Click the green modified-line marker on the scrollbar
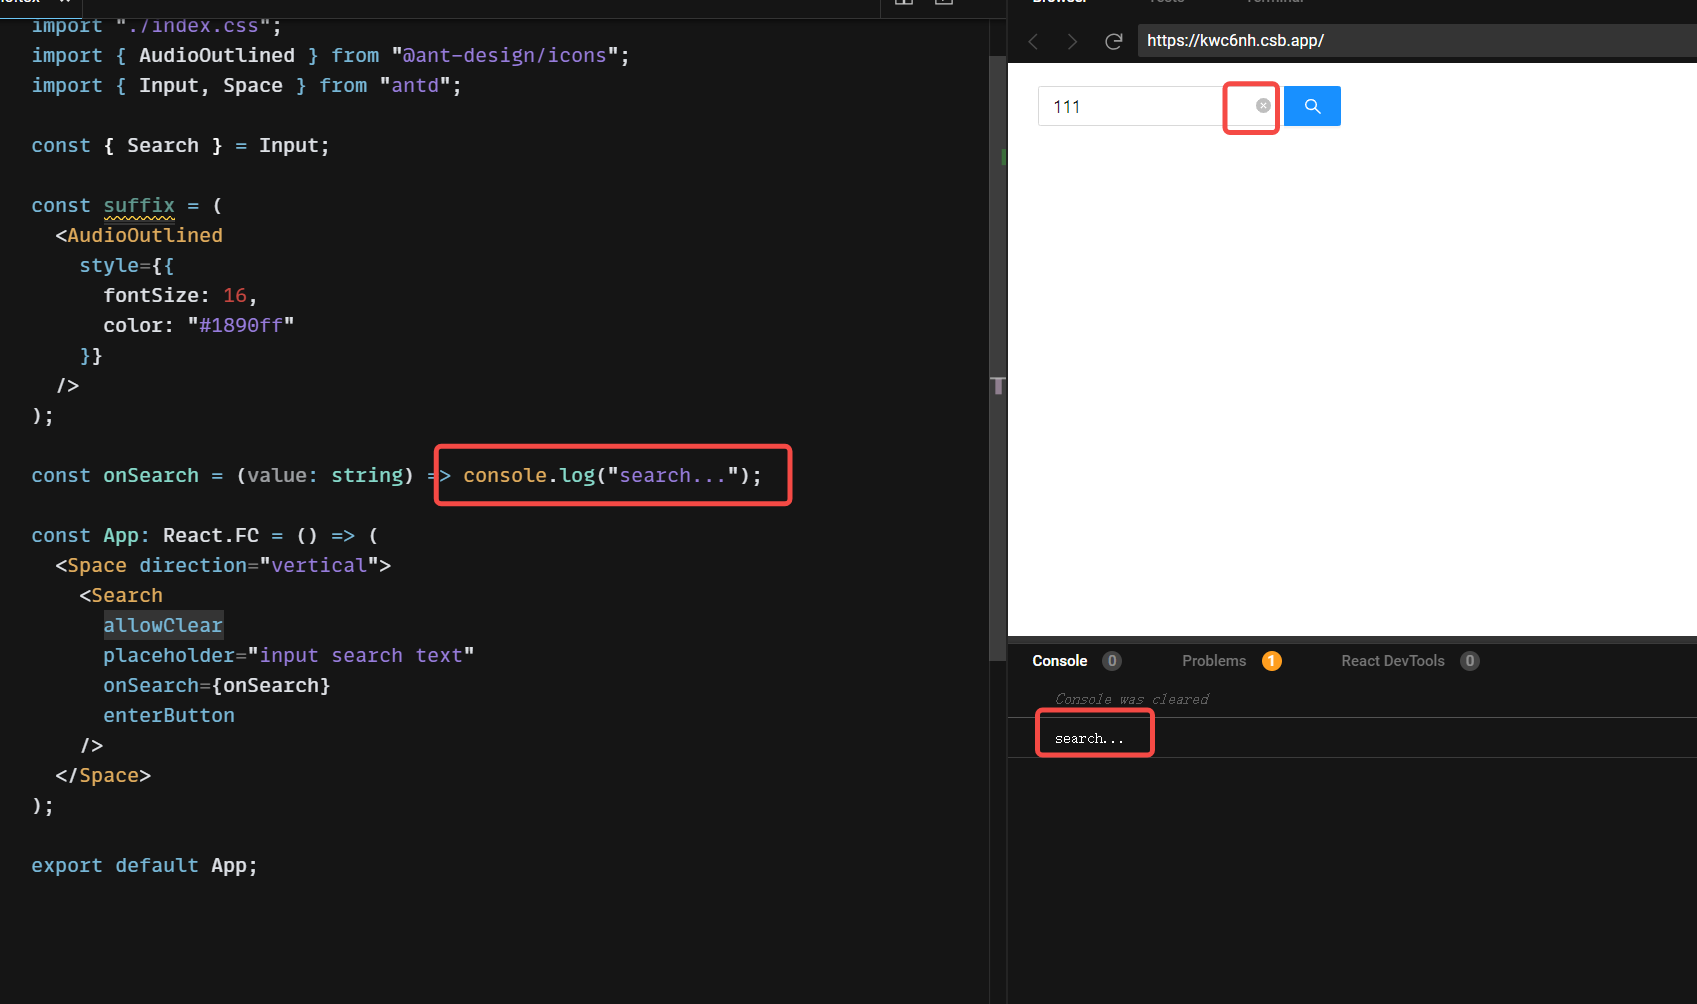Viewport: 1697px width, 1004px height. click(1003, 157)
